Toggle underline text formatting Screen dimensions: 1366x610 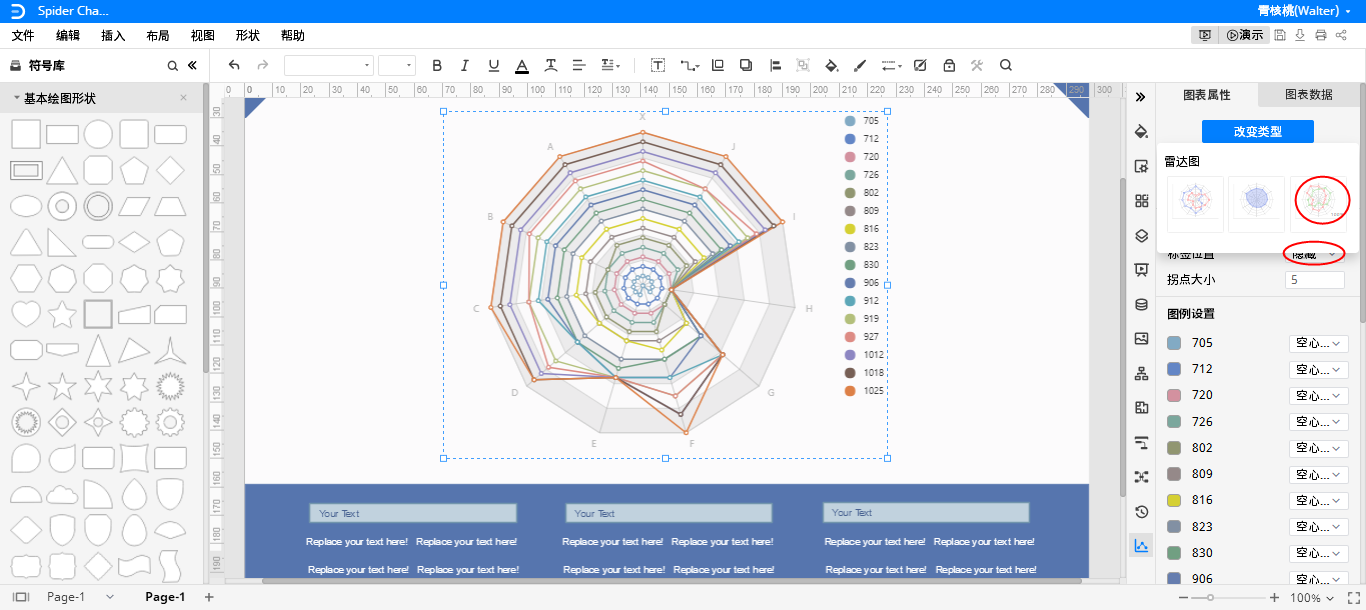point(493,65)
